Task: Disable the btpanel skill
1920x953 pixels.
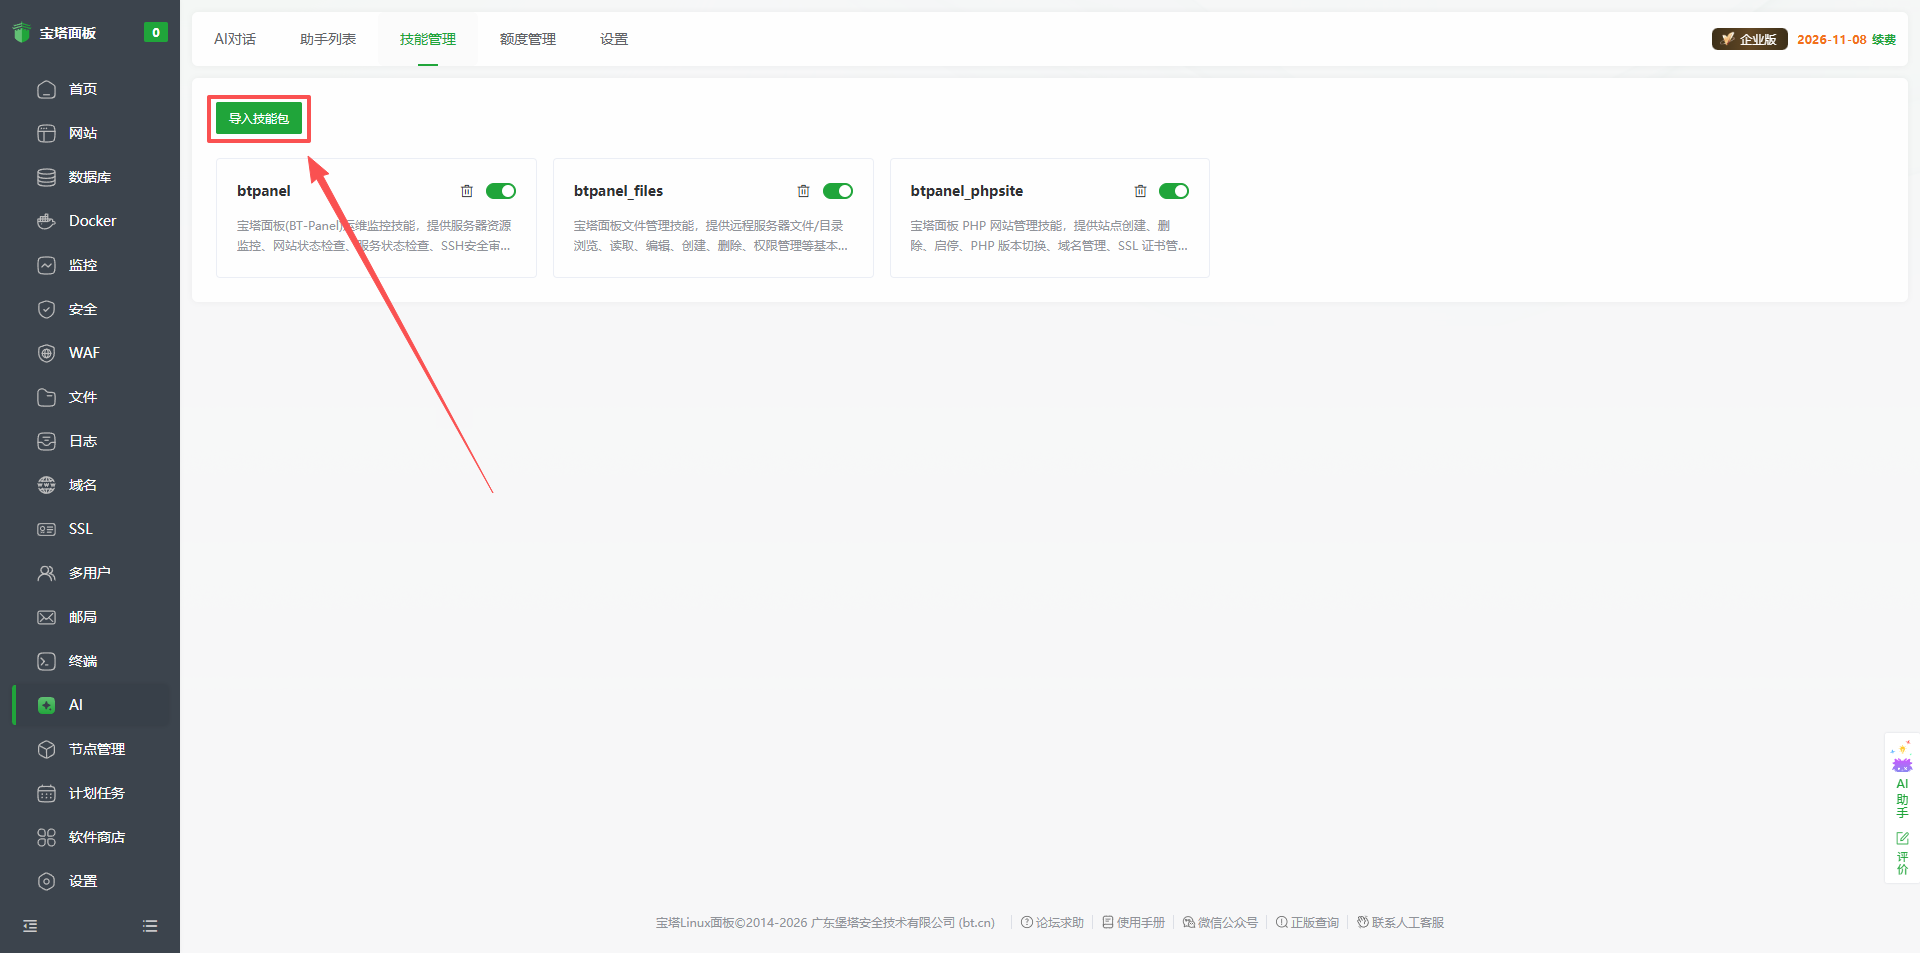Action: (501, 191)
